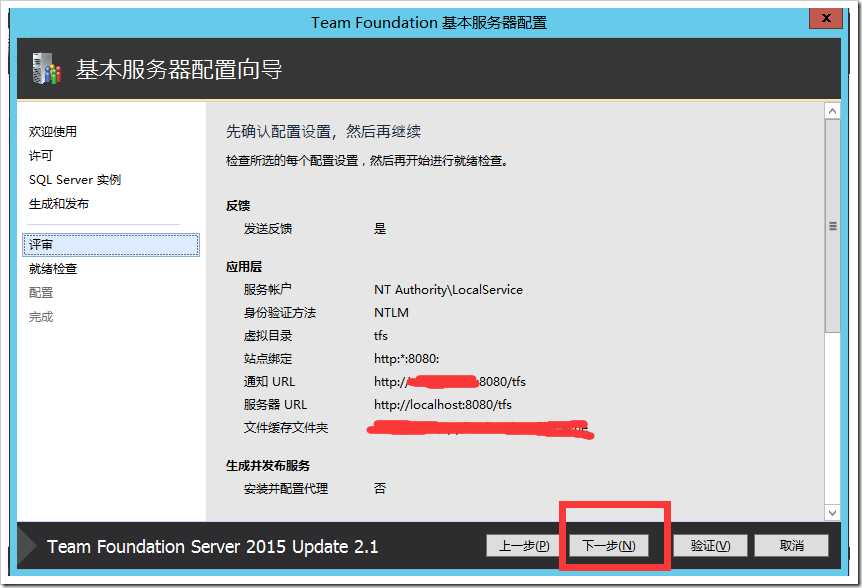Close the Team Foundation configuration window
The image size is (862, 588).
[825, 18]
